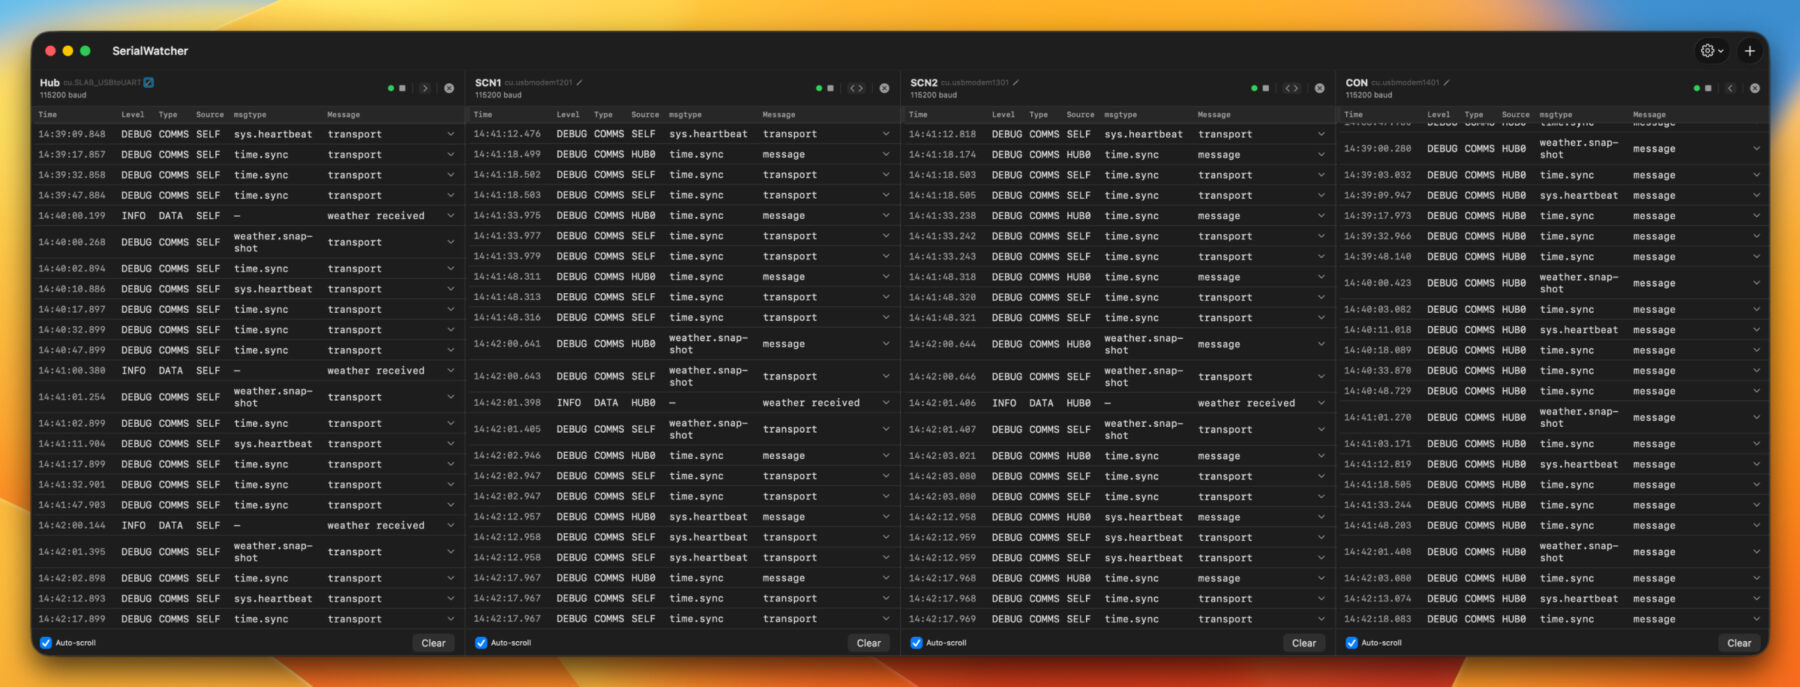This screenshot has height=687, width=1800.
Task: Uncheck Auto-scroll in the SCN1 panel
Action: 481,643
